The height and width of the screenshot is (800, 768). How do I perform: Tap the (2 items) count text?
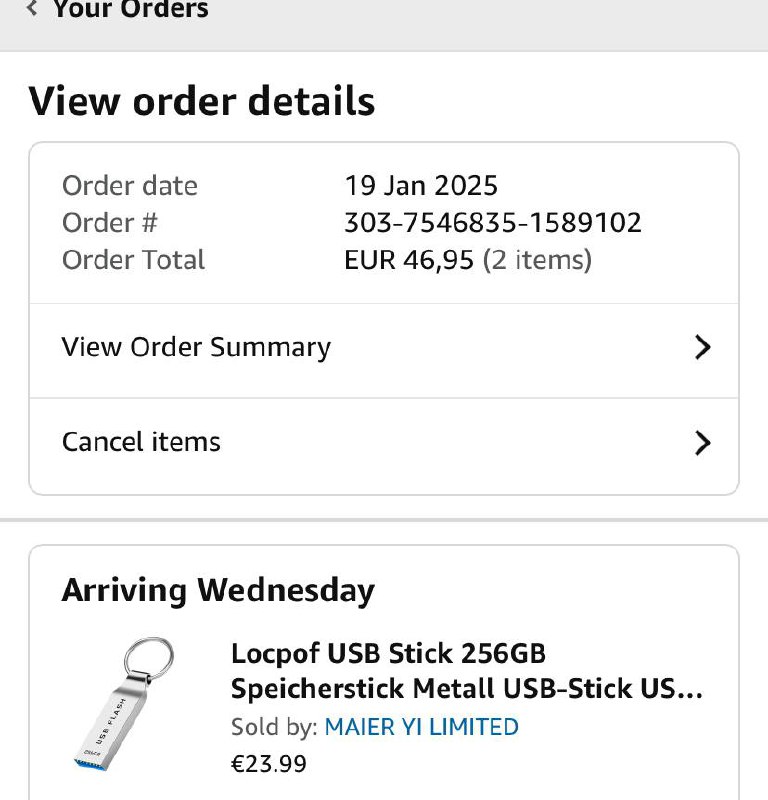537,260
